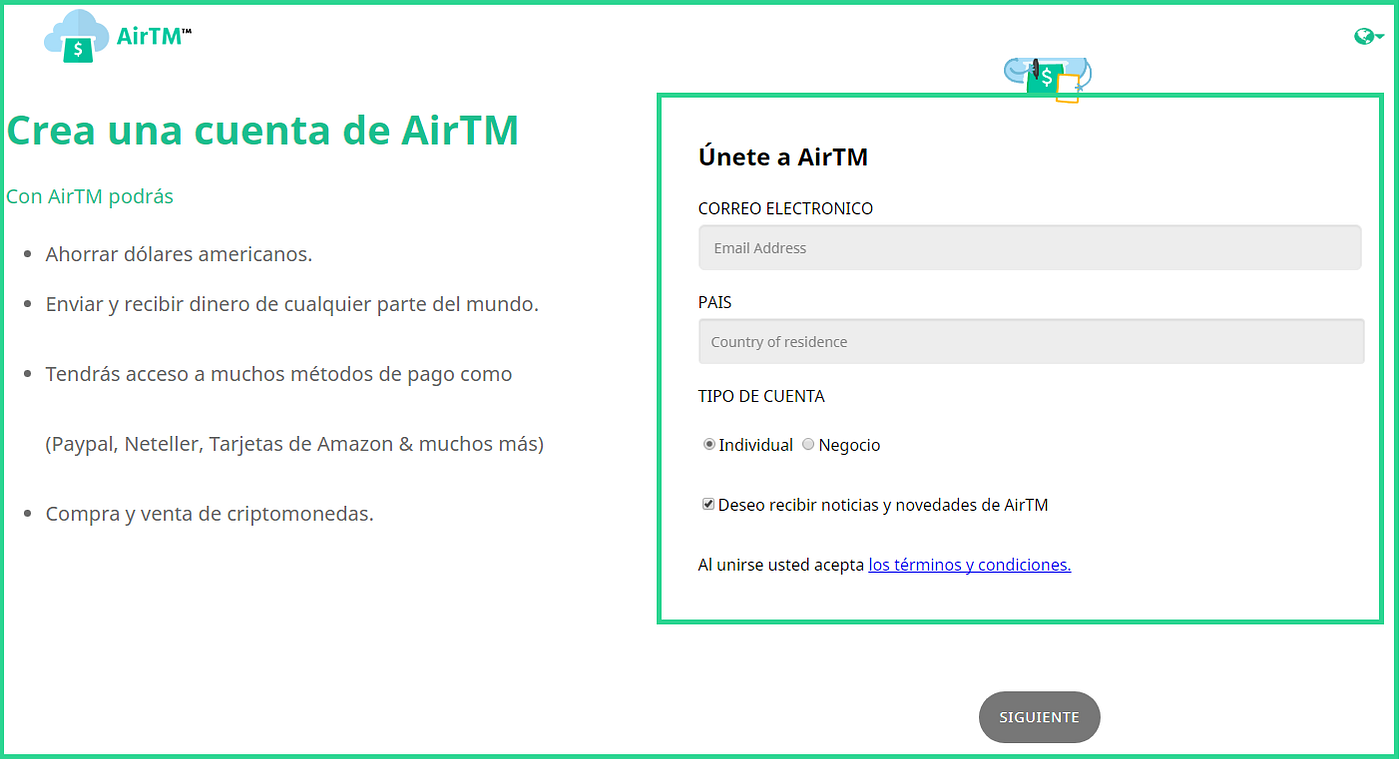Select the Negocio account type

(809, 445)
